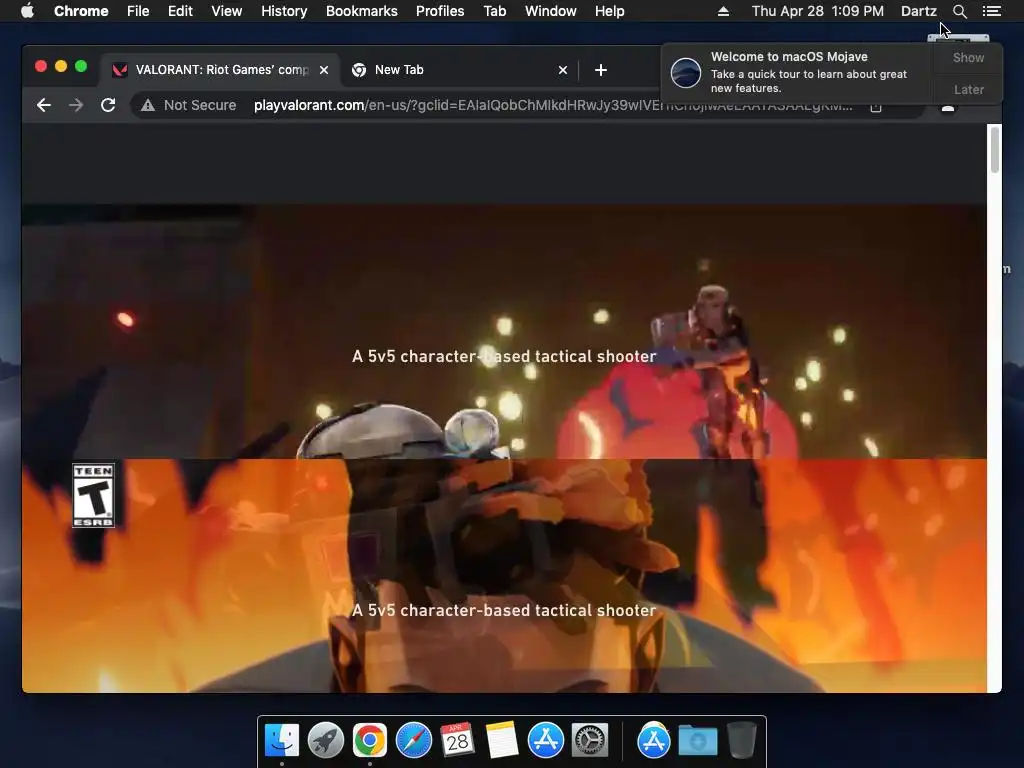The image size is (1024, 768).
Task: Click the ESRB Teen rating badge
Action: pos(93,495)
